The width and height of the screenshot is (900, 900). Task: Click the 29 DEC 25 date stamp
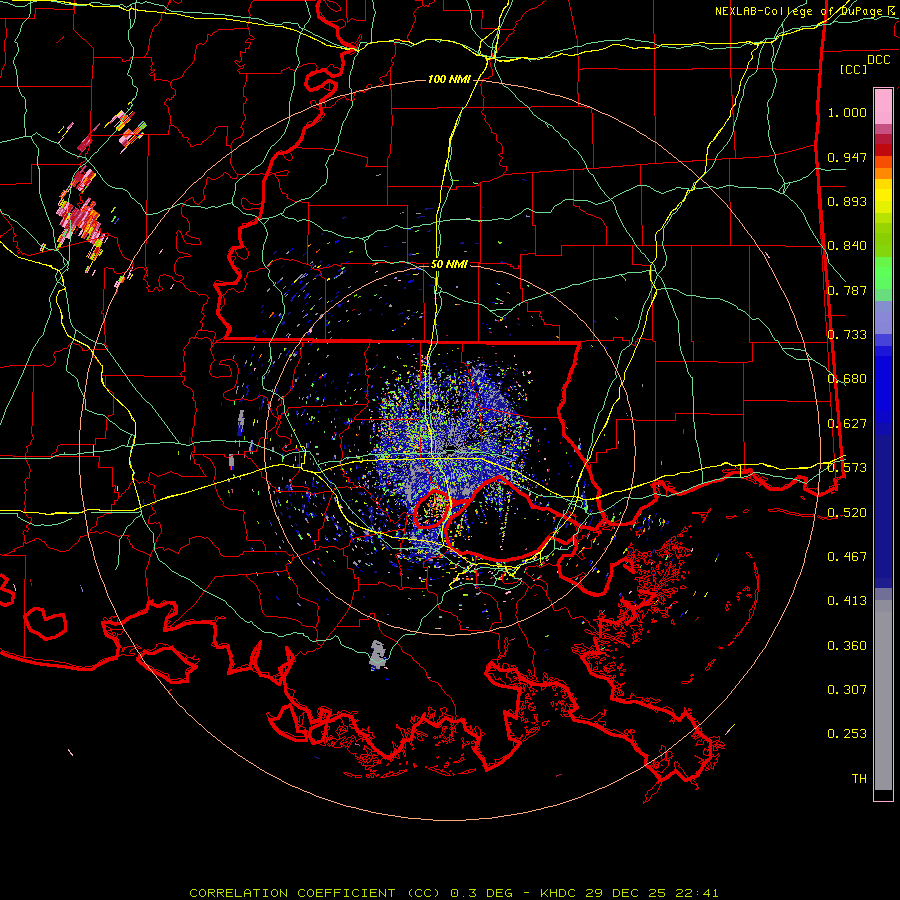click(x=626, y=893)
